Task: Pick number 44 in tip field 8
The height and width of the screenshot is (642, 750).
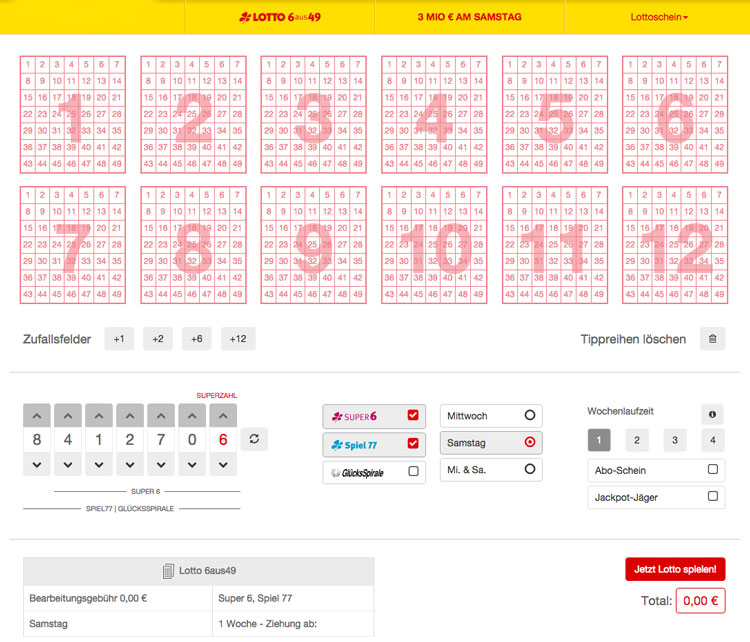Action: (x=163, y=294)
